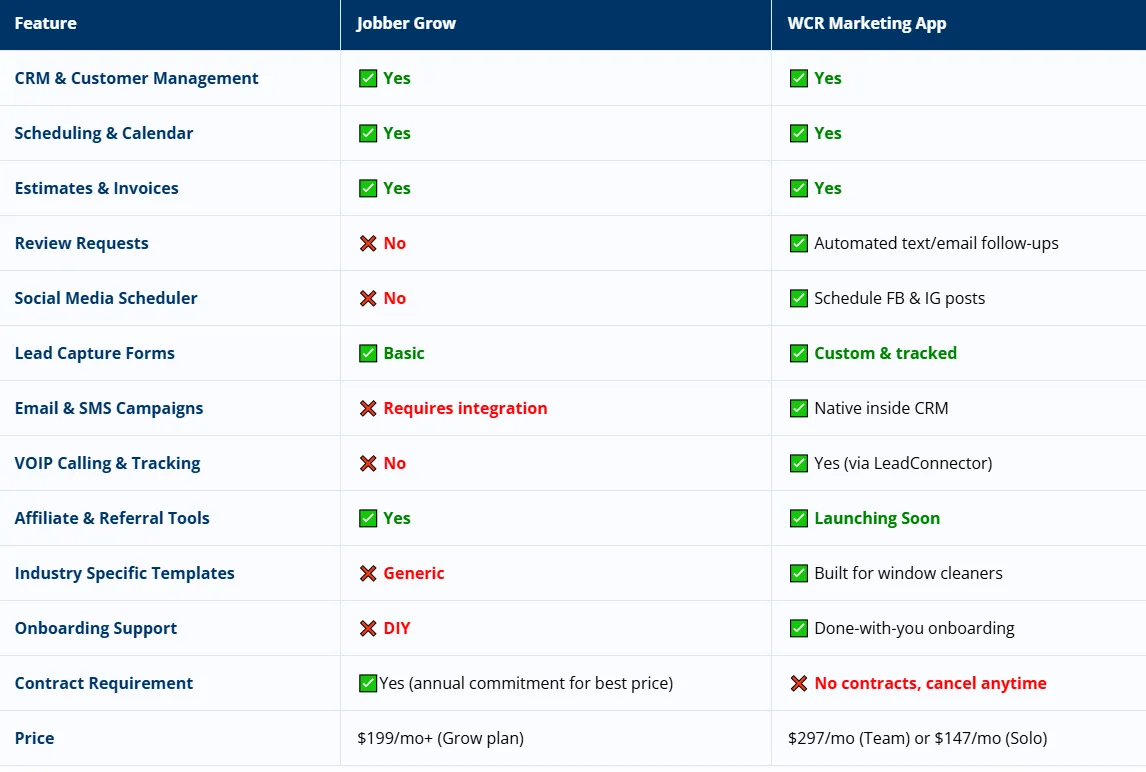This screenshot has width=1146, height=772.
Task: Click red X icon in VOIP Calling & Tracking row
Action: [x=368, y=463]
